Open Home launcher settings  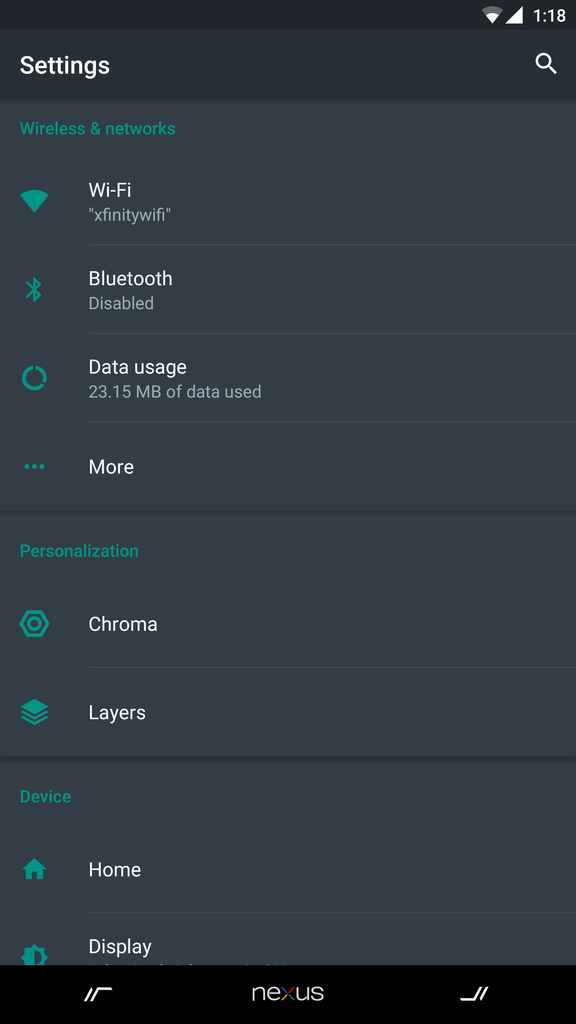(288, 869)
